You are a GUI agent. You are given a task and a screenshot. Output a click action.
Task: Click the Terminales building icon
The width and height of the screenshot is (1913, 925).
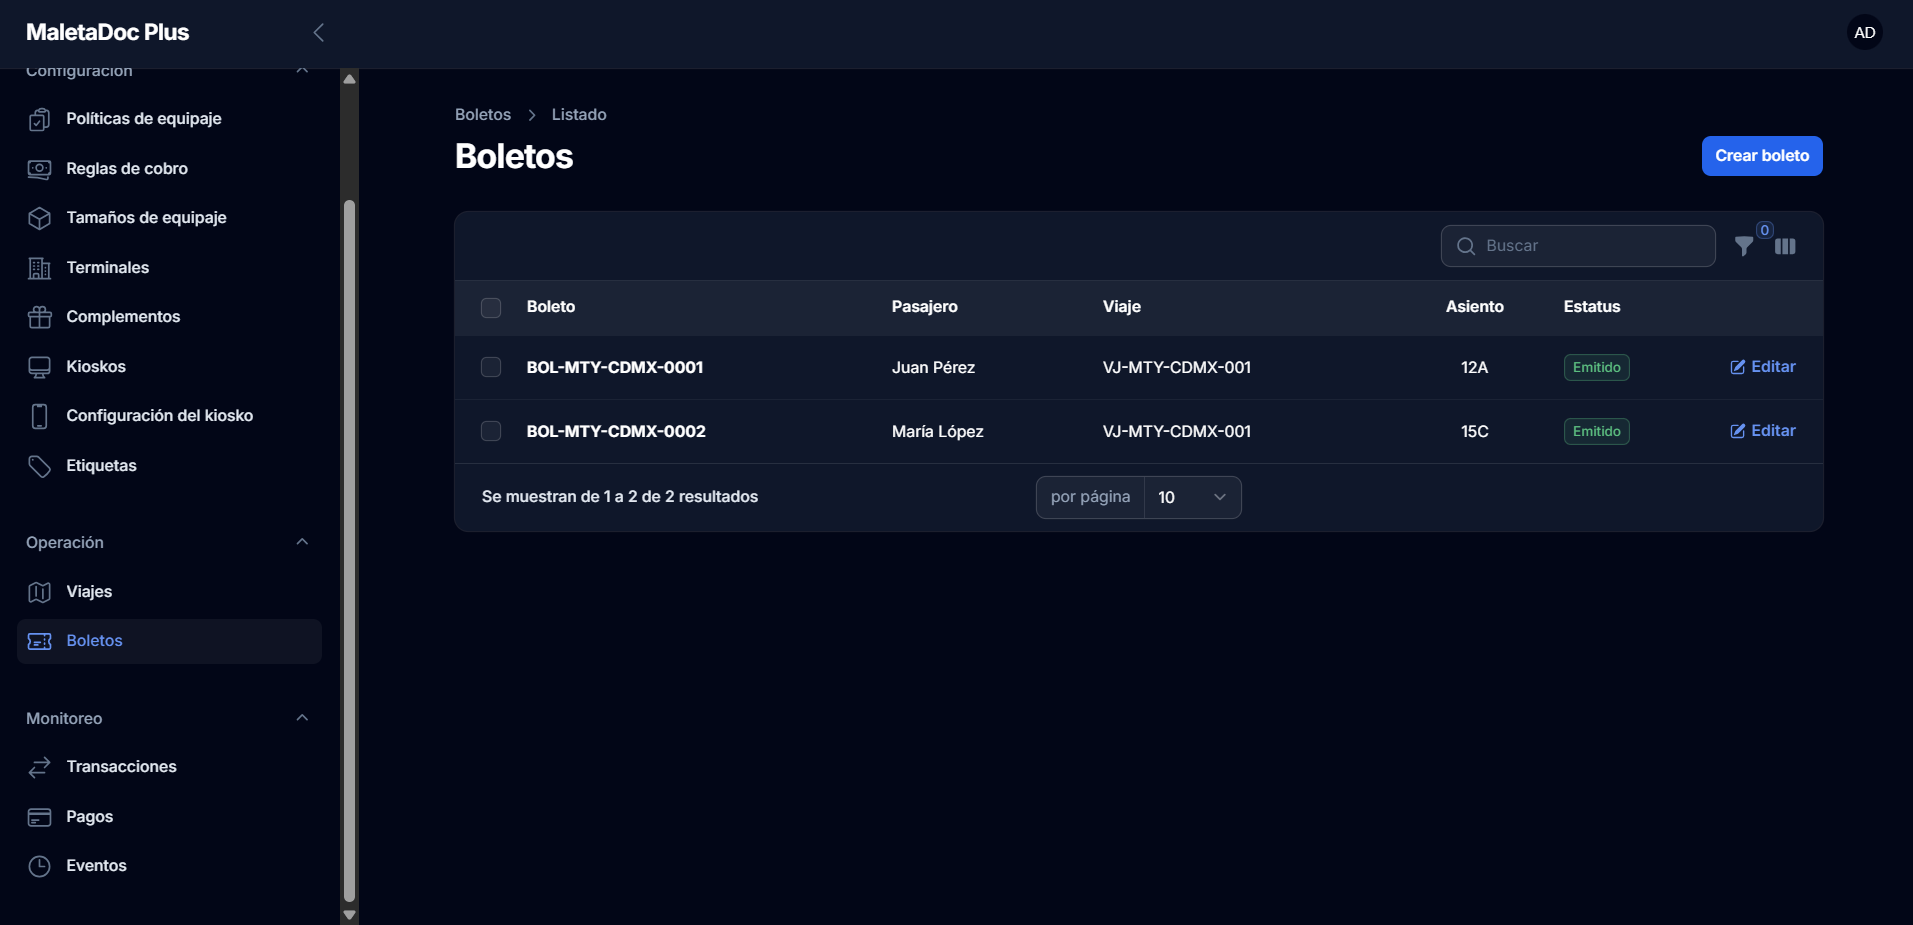coord(39,268)
